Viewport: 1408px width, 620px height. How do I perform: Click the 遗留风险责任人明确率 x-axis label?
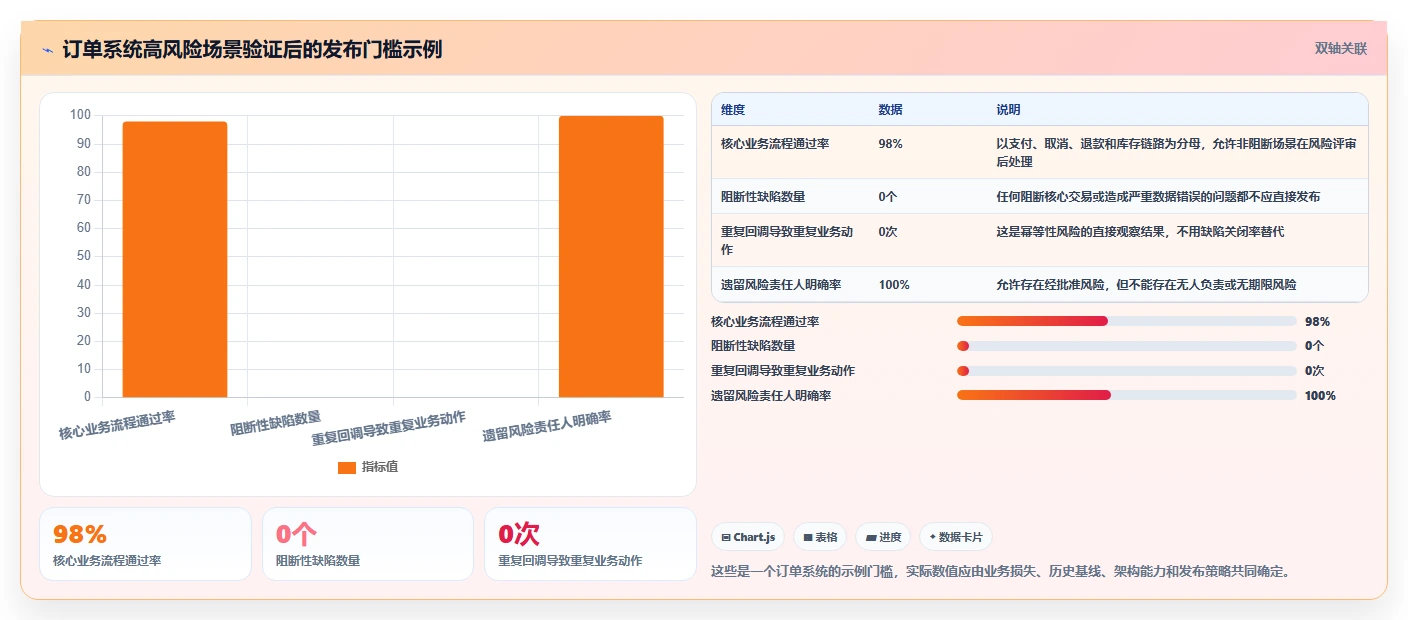[x=547, y=425]
